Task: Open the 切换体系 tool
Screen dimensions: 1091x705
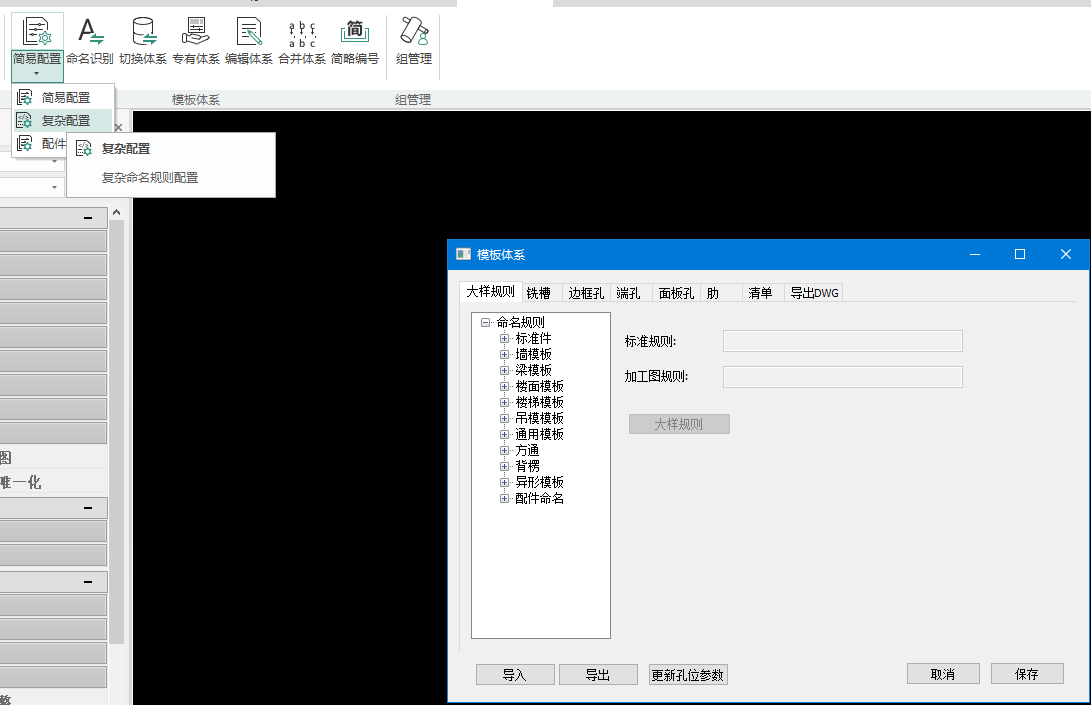Action: [x=143, y=42]
